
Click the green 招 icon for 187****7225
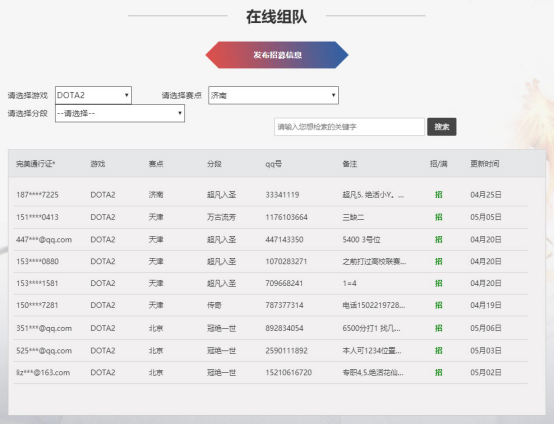438,195
